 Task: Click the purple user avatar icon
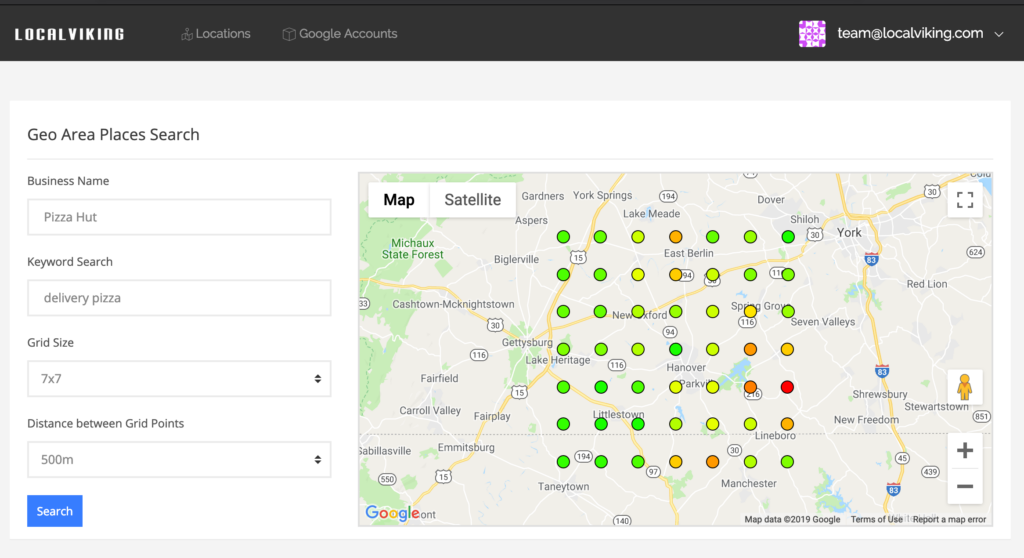[x=812, y=33]
